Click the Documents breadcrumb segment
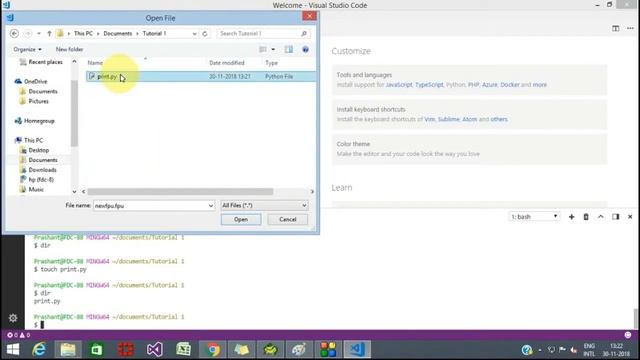The width and height of the screenshot is (640, 360). (118, 33)
